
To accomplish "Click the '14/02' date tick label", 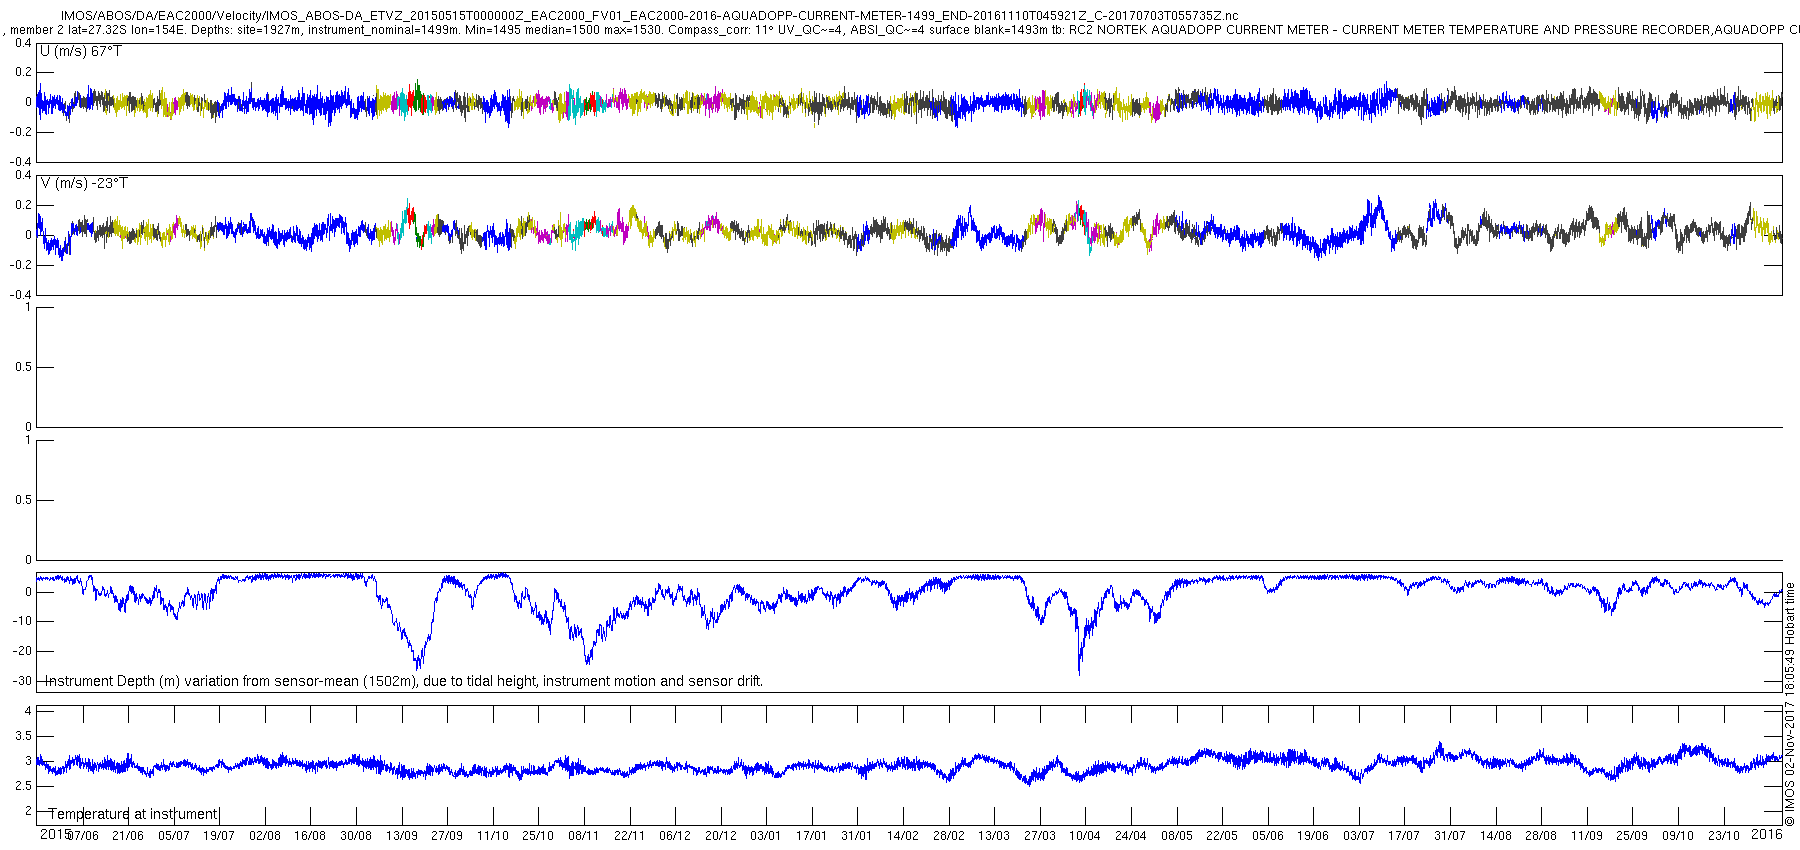I will click(x=903, y=836).
